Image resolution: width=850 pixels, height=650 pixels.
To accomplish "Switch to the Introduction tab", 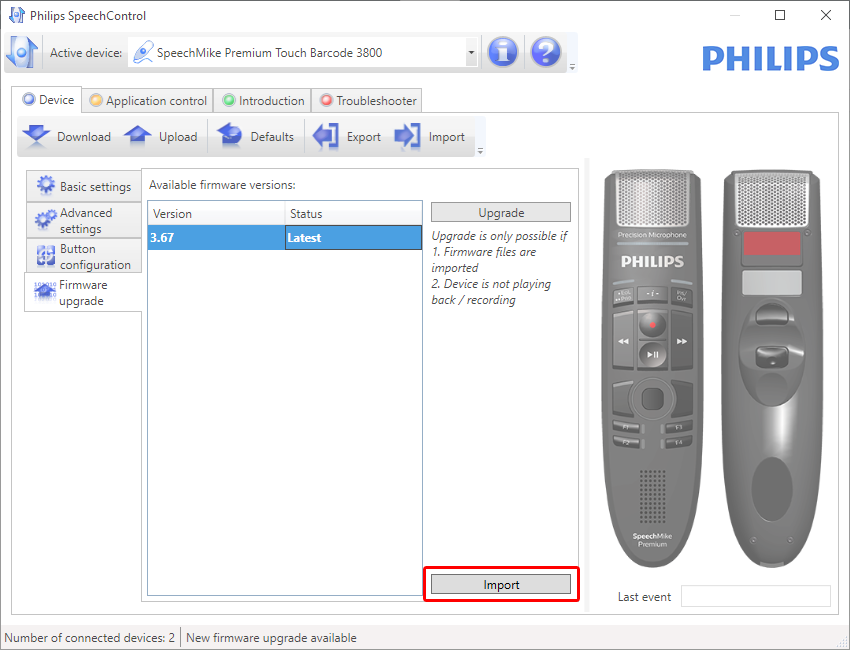I will (262, 100).
